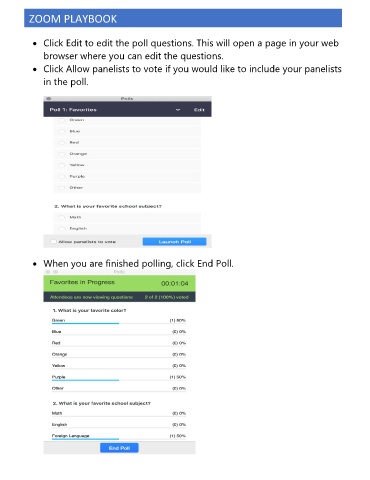Select the Red radio option

coord(62,143)
